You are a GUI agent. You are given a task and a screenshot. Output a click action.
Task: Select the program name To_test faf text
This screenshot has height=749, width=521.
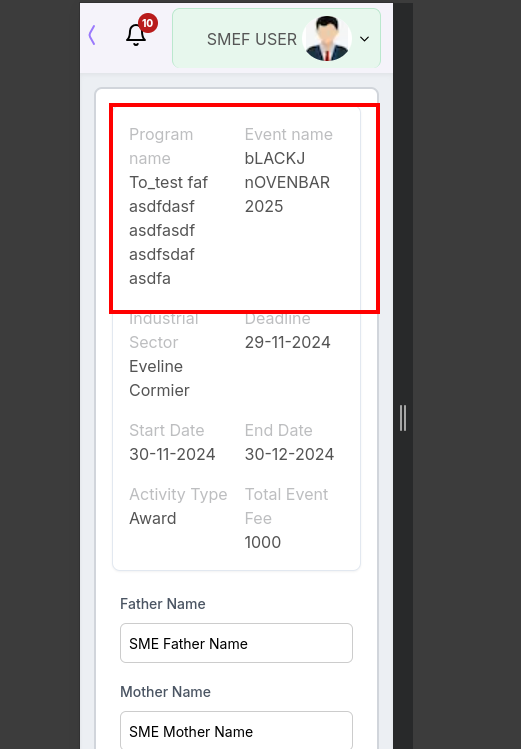pyautogui.click(x=169, y=230)
